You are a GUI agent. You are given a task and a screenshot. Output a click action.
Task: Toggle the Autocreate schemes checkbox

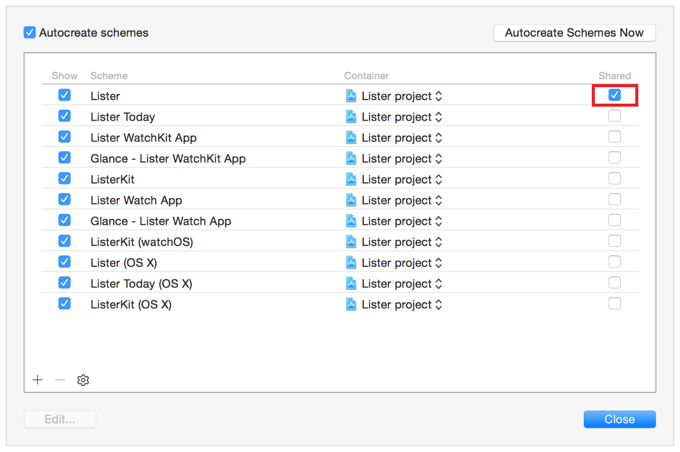(29, 33)
